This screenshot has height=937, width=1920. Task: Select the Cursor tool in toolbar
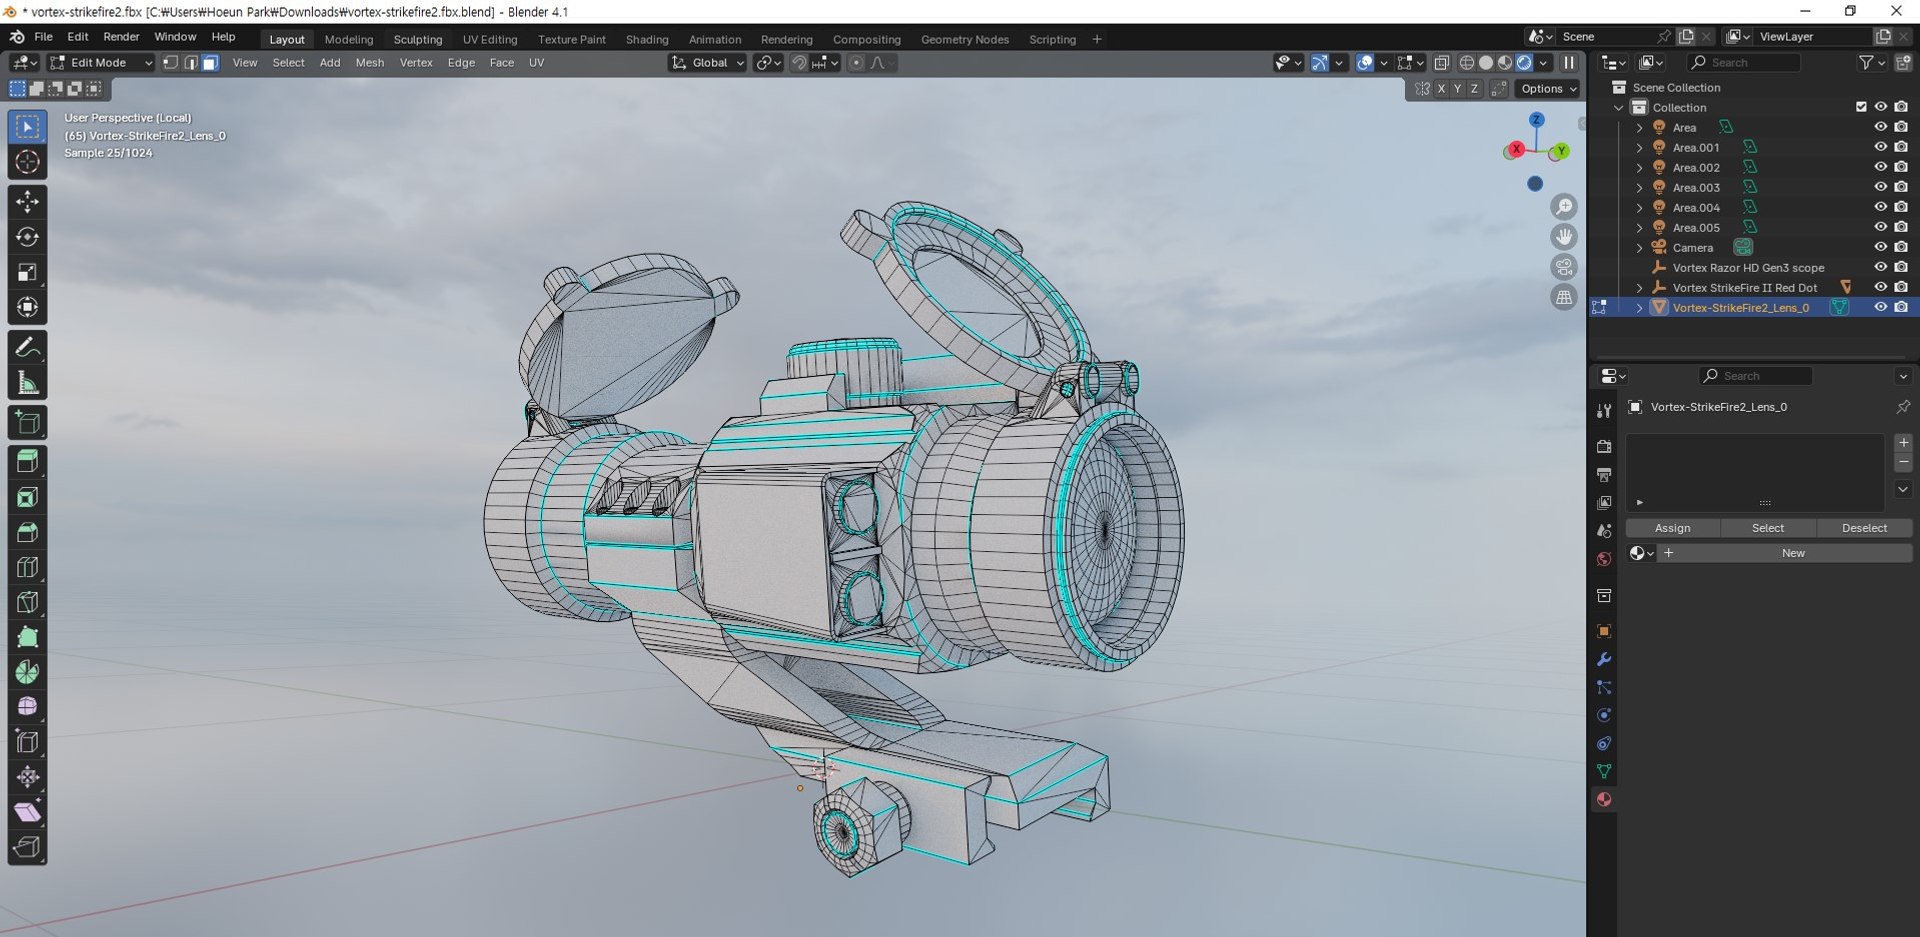pos(27,162)
